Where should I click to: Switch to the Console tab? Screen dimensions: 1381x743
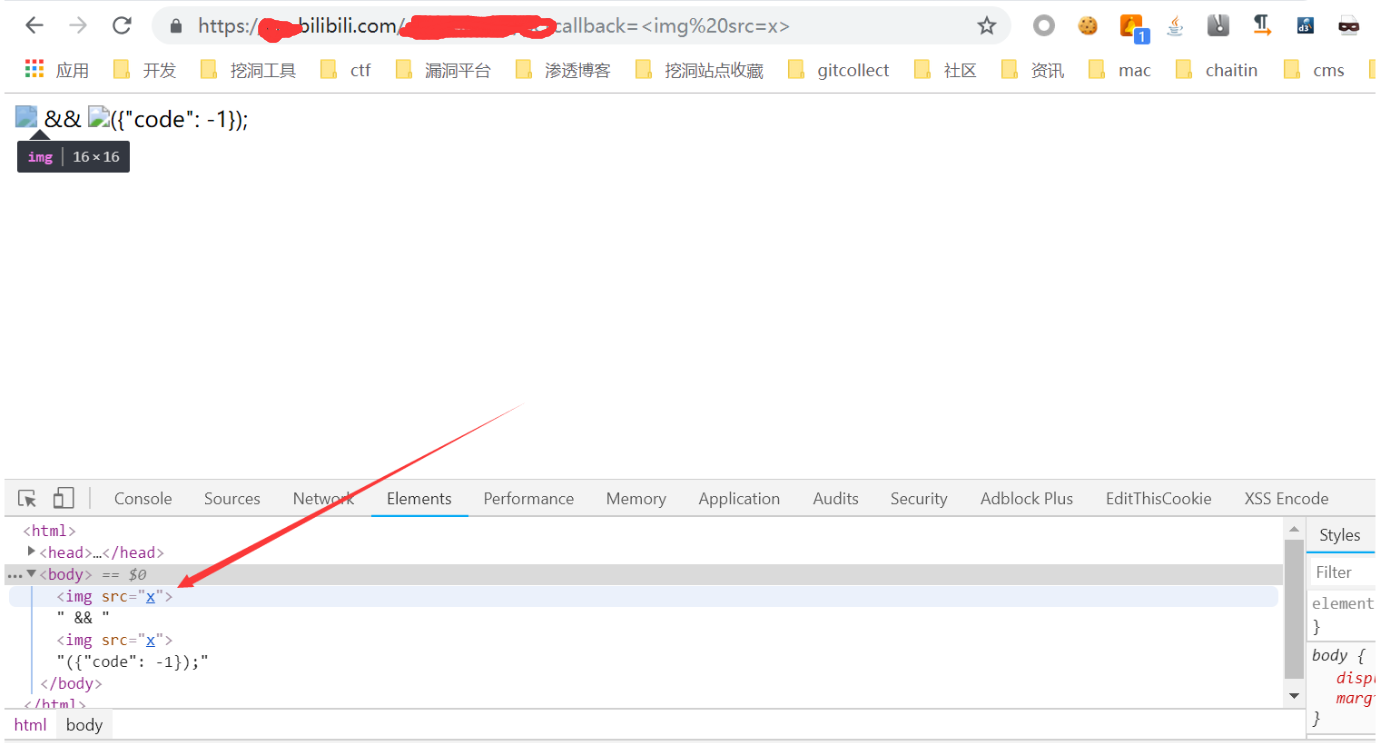coord(143,498)
